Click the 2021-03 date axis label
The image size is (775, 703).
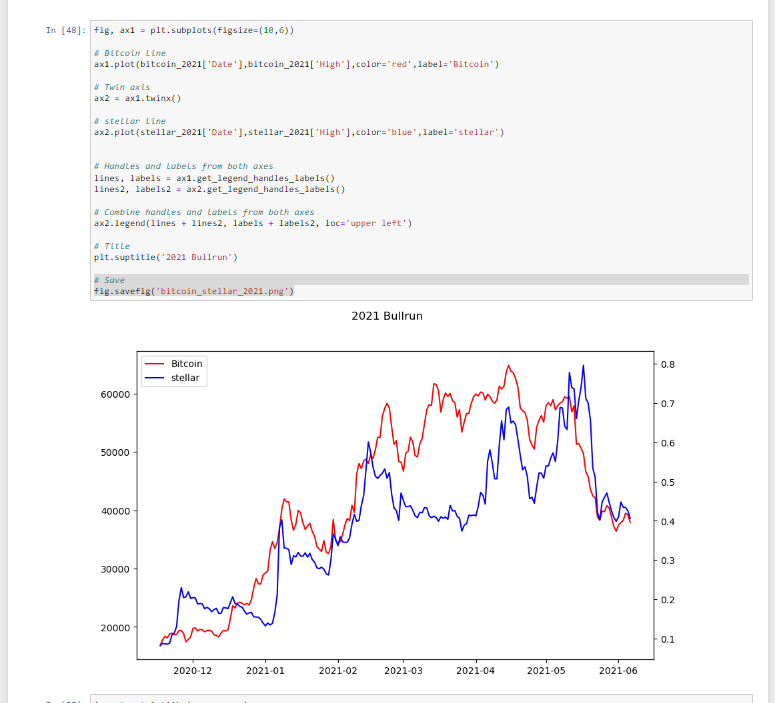[x=403, y=671]
